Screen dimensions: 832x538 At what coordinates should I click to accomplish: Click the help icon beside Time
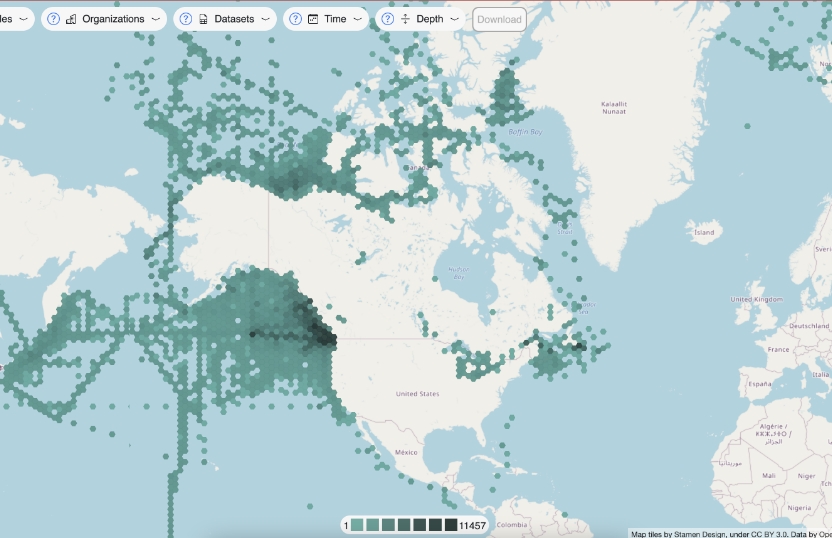pyautogui.click(x=296, y=19)
